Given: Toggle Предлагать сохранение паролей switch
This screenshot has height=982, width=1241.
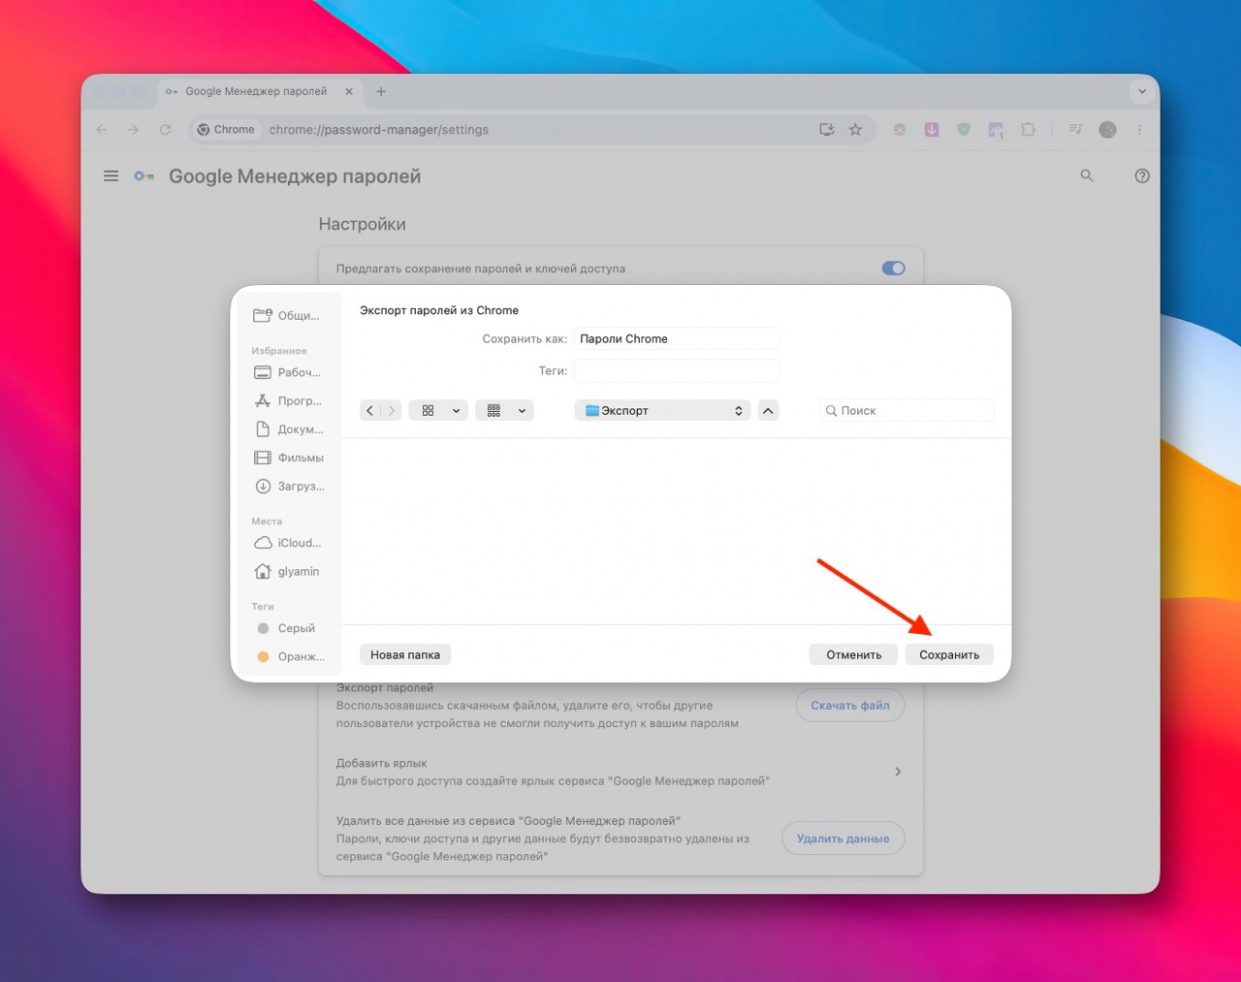Looking at the screenshot, I should point(893,268).
